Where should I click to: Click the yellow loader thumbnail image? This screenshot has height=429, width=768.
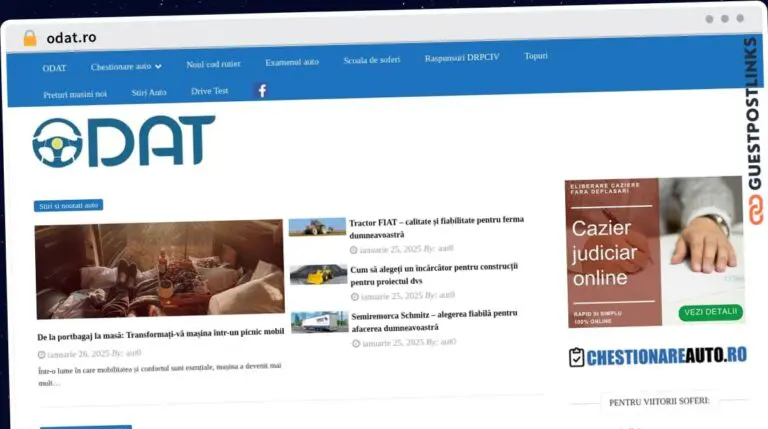318,274
